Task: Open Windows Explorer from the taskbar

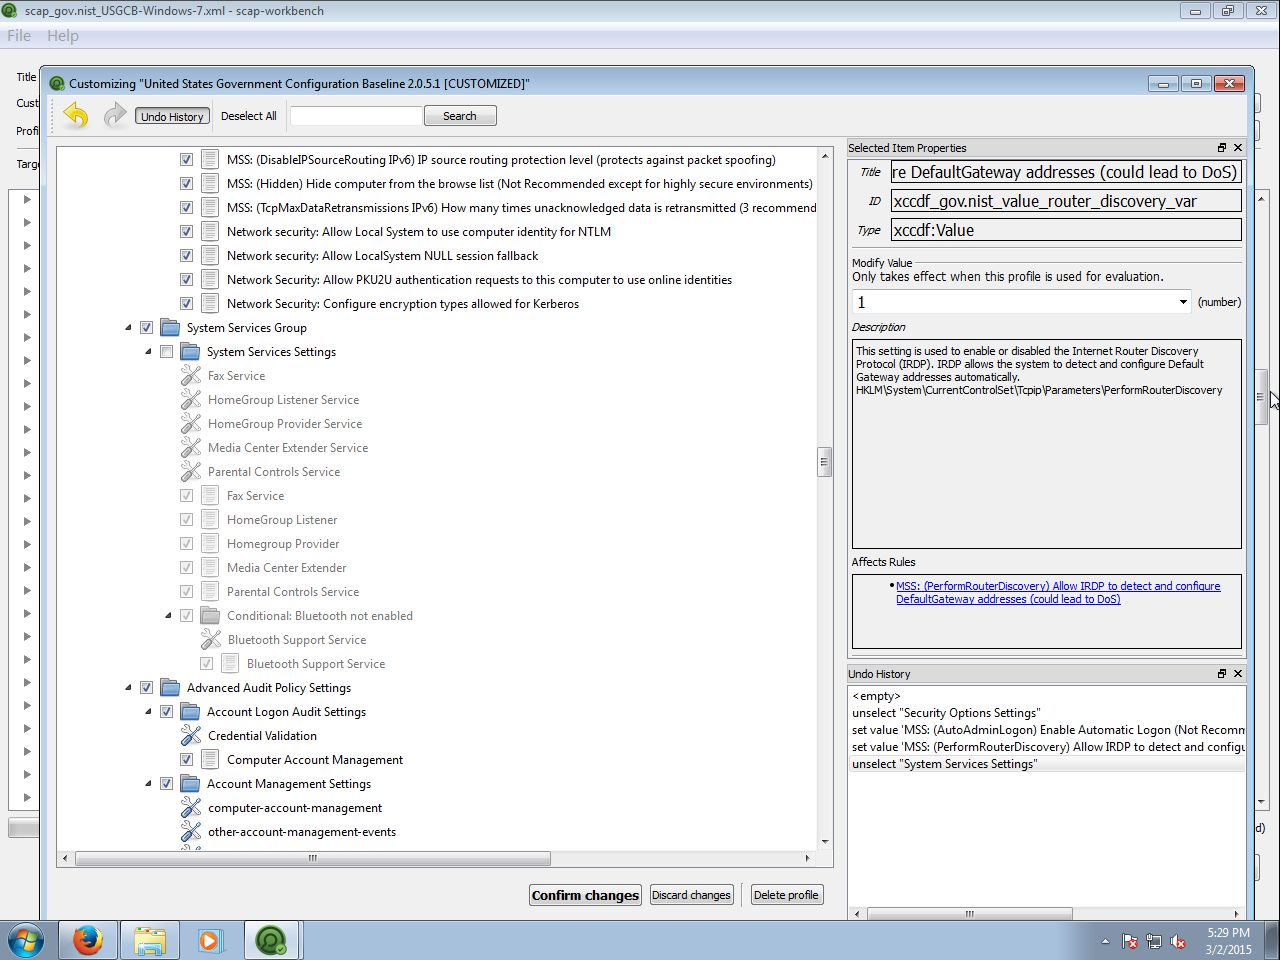Action: click(x=150, y=941)
